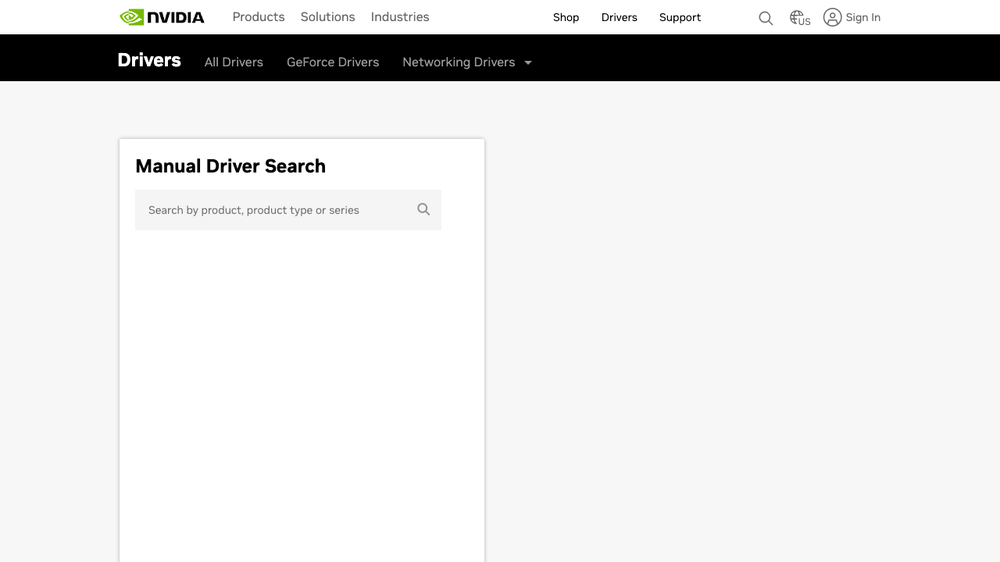Focus the product search input field
The height and width of the screenshot is (562, 1000).
point(288,210)
